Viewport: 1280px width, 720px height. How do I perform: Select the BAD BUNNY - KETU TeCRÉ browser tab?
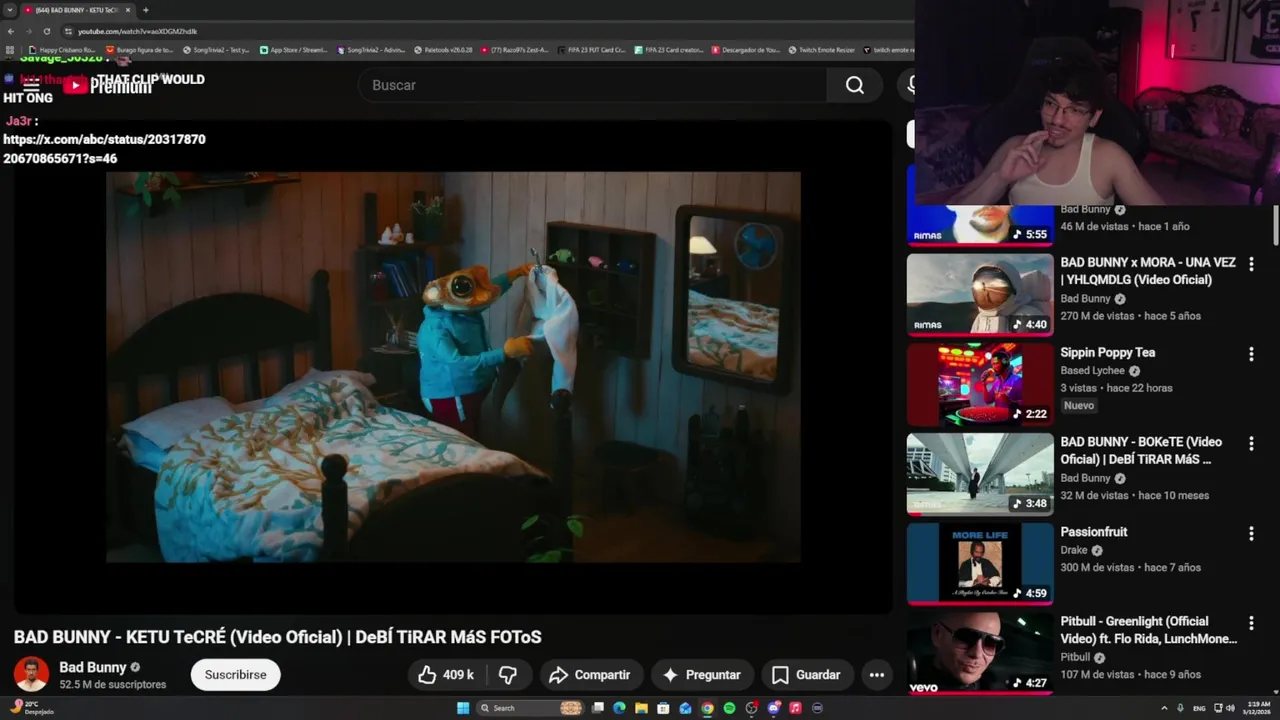[x=76, y=10]
